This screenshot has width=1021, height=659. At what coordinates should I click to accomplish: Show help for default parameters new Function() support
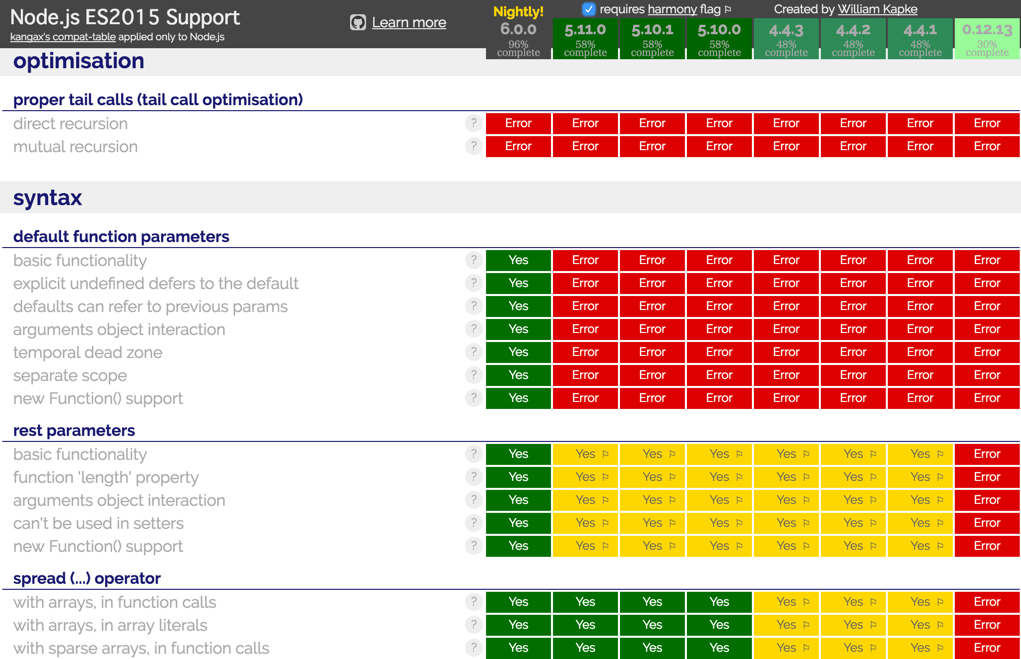pos(474,398)
